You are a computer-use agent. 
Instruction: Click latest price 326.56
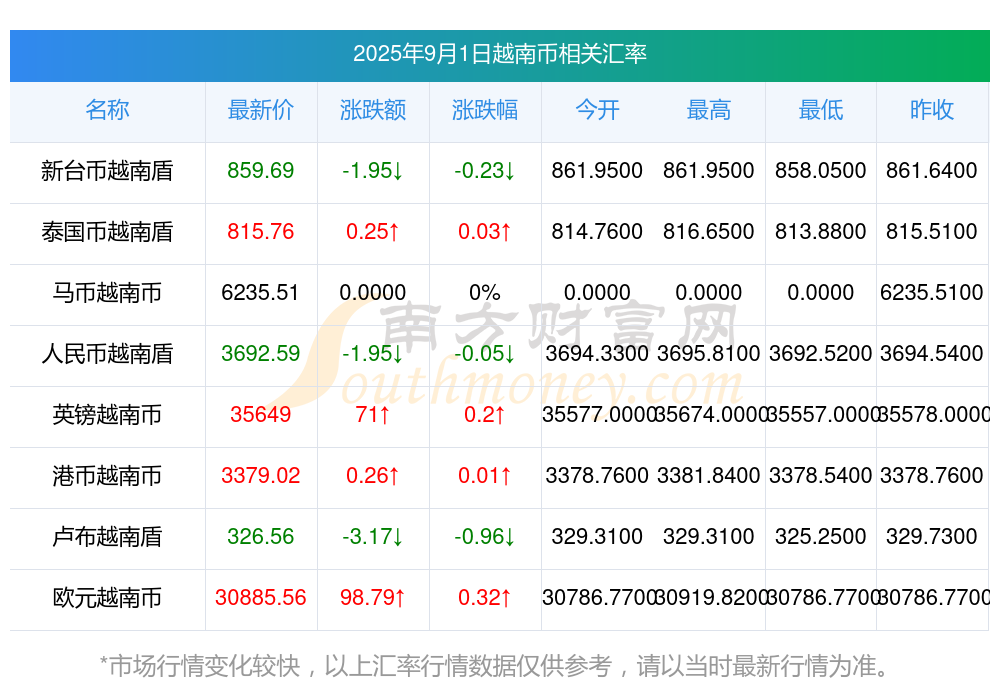pos(260,536)
